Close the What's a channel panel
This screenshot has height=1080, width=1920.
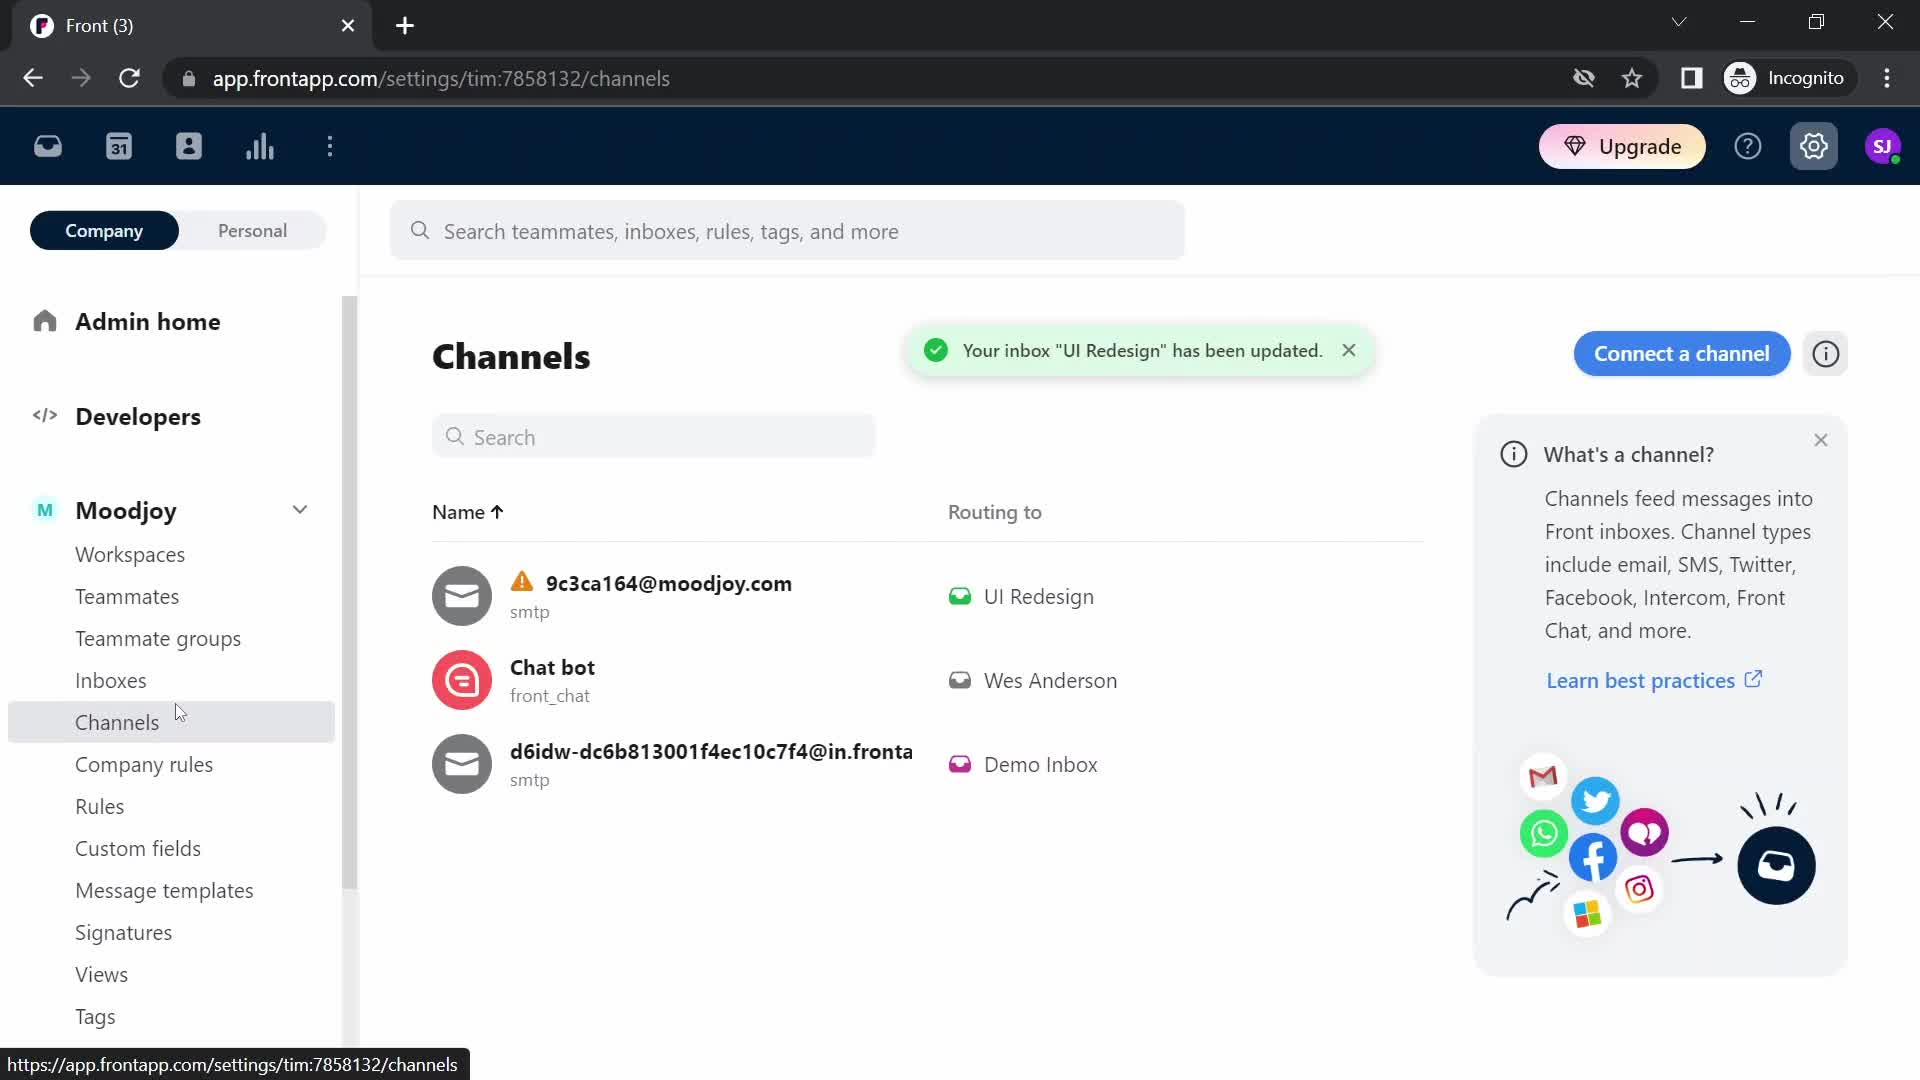point(1822,439)
